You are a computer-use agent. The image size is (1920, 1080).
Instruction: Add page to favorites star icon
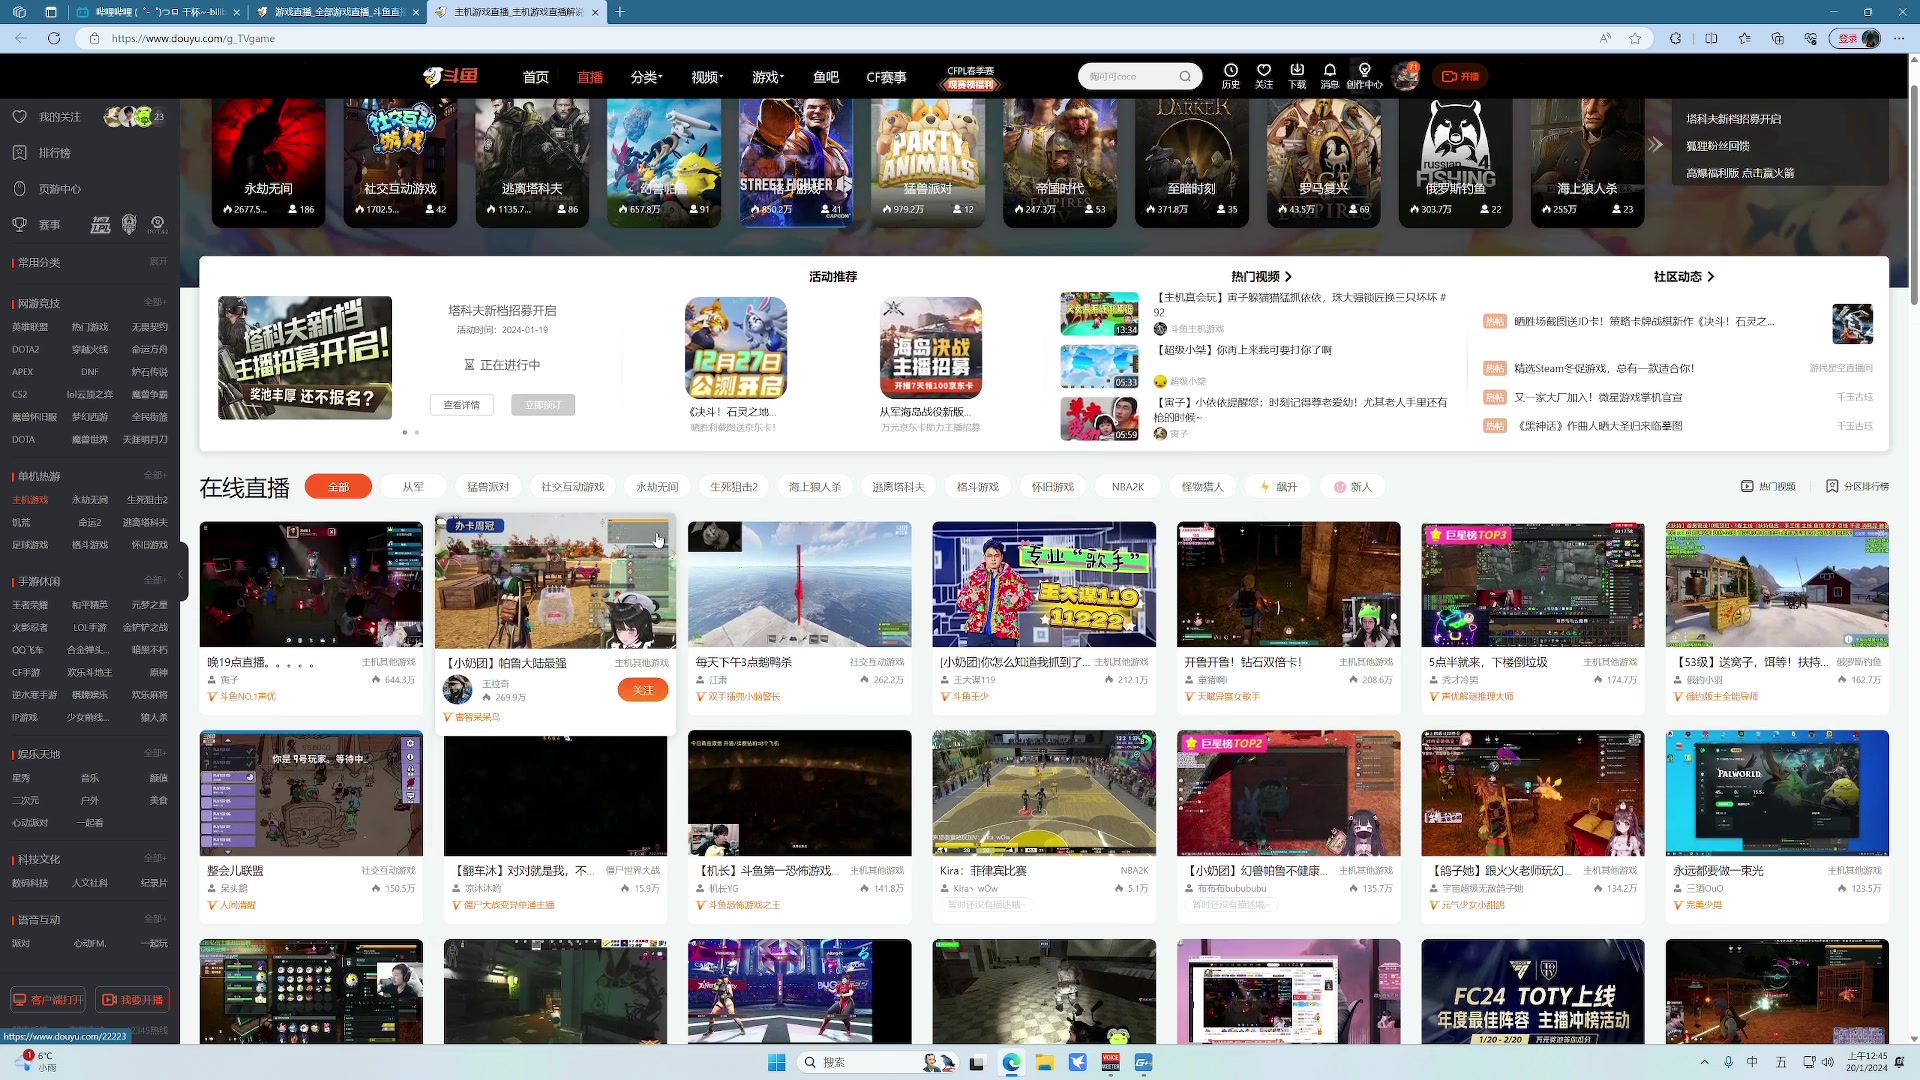[x=1635, y=38]
